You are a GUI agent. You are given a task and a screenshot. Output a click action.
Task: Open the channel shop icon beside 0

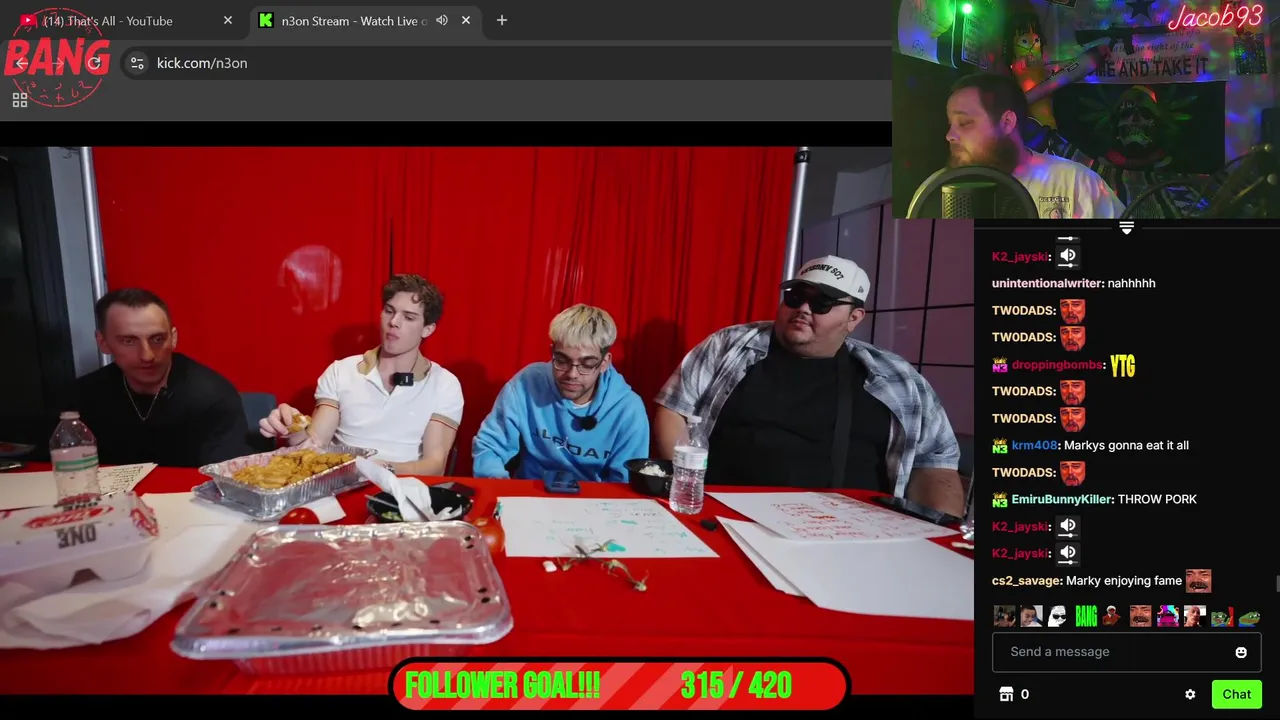[x=1006, y=694]
